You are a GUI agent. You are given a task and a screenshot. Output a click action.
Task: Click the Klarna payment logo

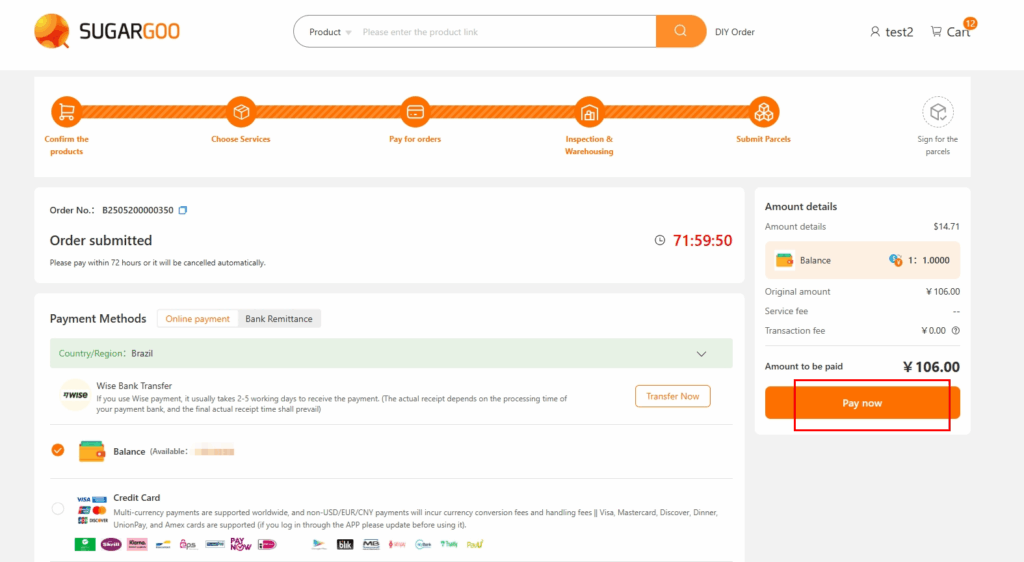pos(137,544)
